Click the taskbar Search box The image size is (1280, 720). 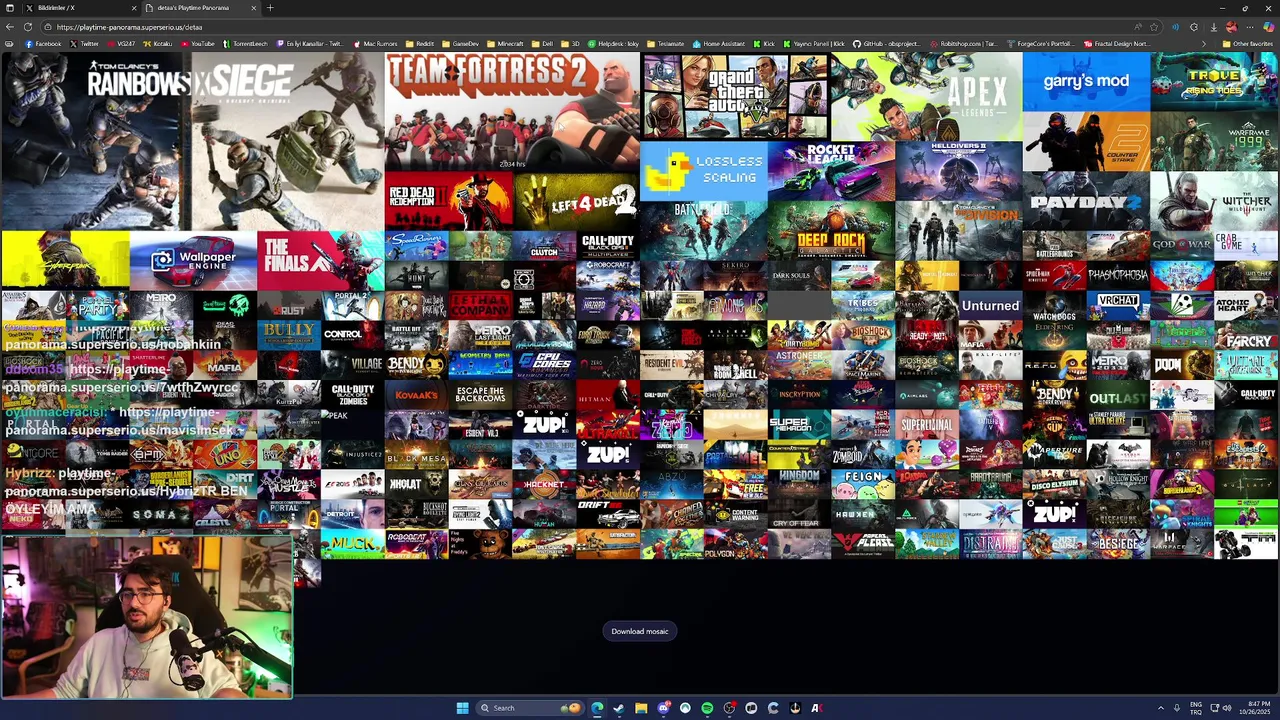(x=530, y=708)
